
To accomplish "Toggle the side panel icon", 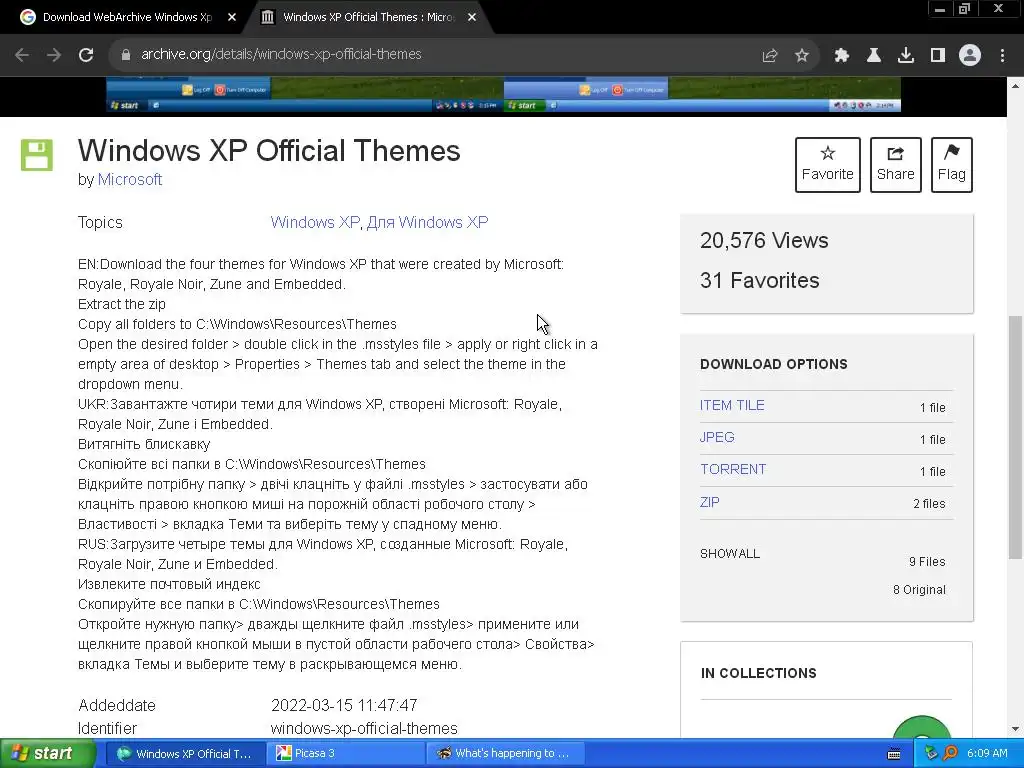I will [938, 56].
